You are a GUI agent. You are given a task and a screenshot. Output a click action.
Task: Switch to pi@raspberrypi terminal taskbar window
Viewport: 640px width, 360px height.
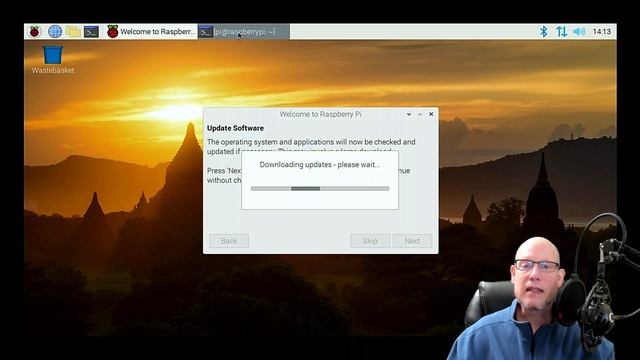(x=244, y=31)
